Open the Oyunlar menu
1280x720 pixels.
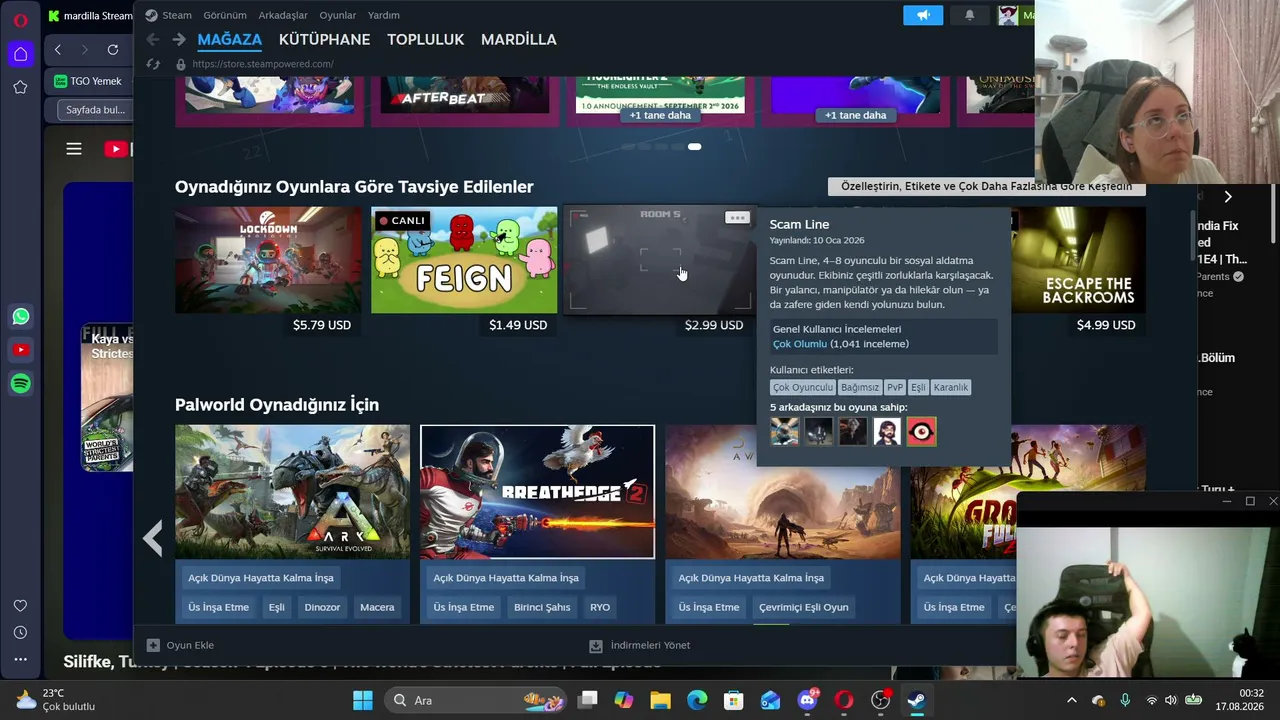338,15
